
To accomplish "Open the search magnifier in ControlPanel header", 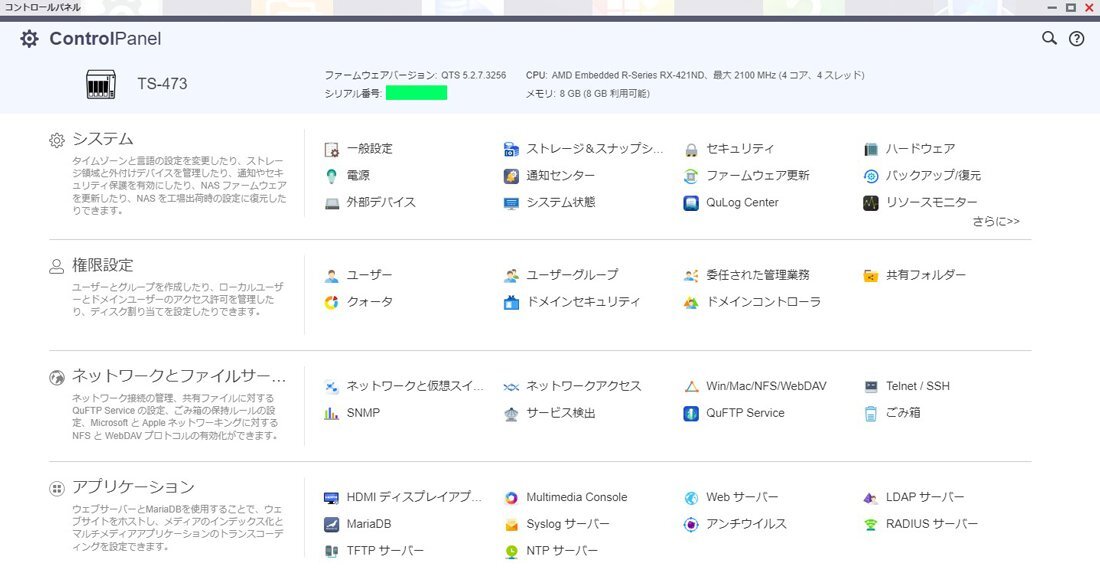I will [1049, 39].
